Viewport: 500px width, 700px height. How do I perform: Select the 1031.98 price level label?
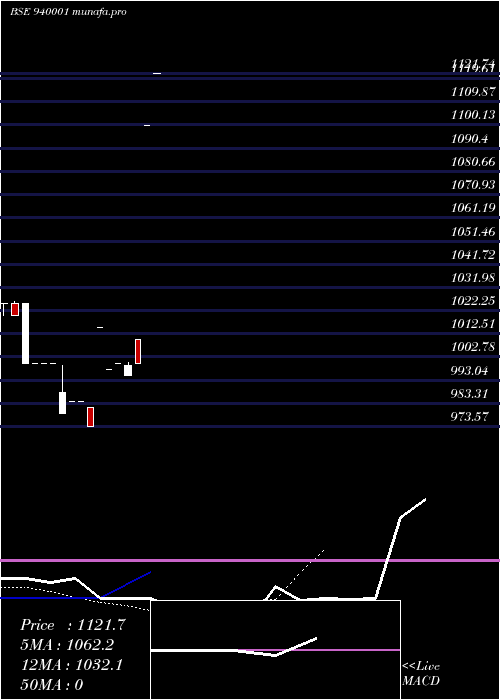(x=473, y=278)
